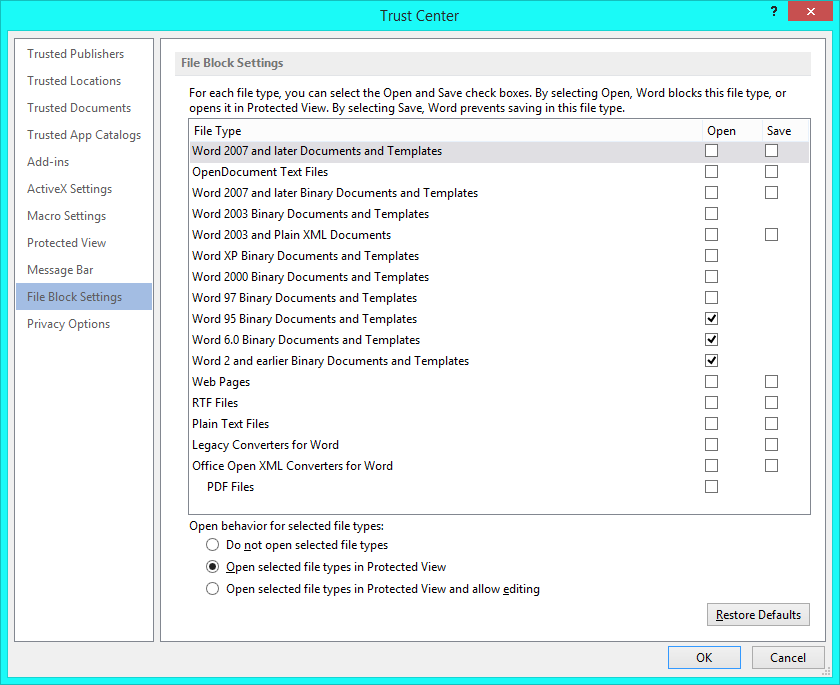Check Save for RTF Files
840x685 pixels.
tap(771, 403)
